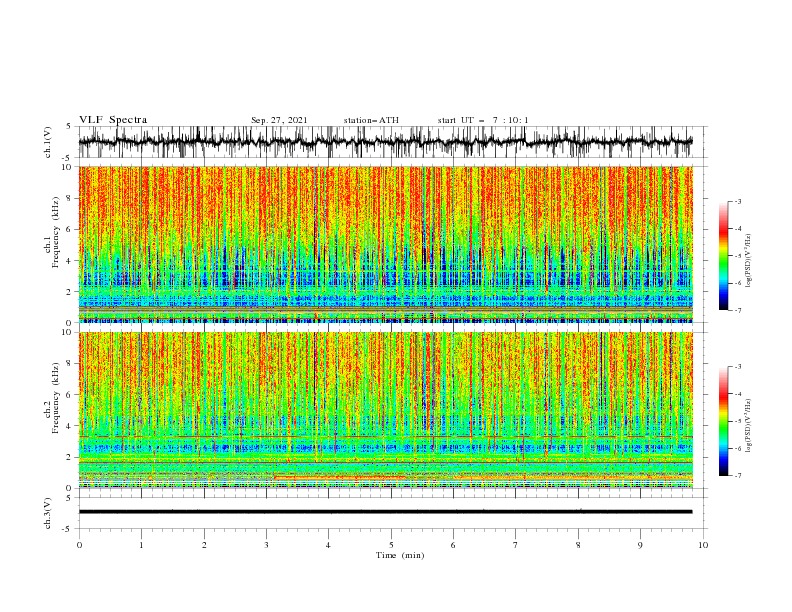Click the ch.2 spectrogram color scale bar
This screenshot has width=792, height=612.
pos(724,421)
